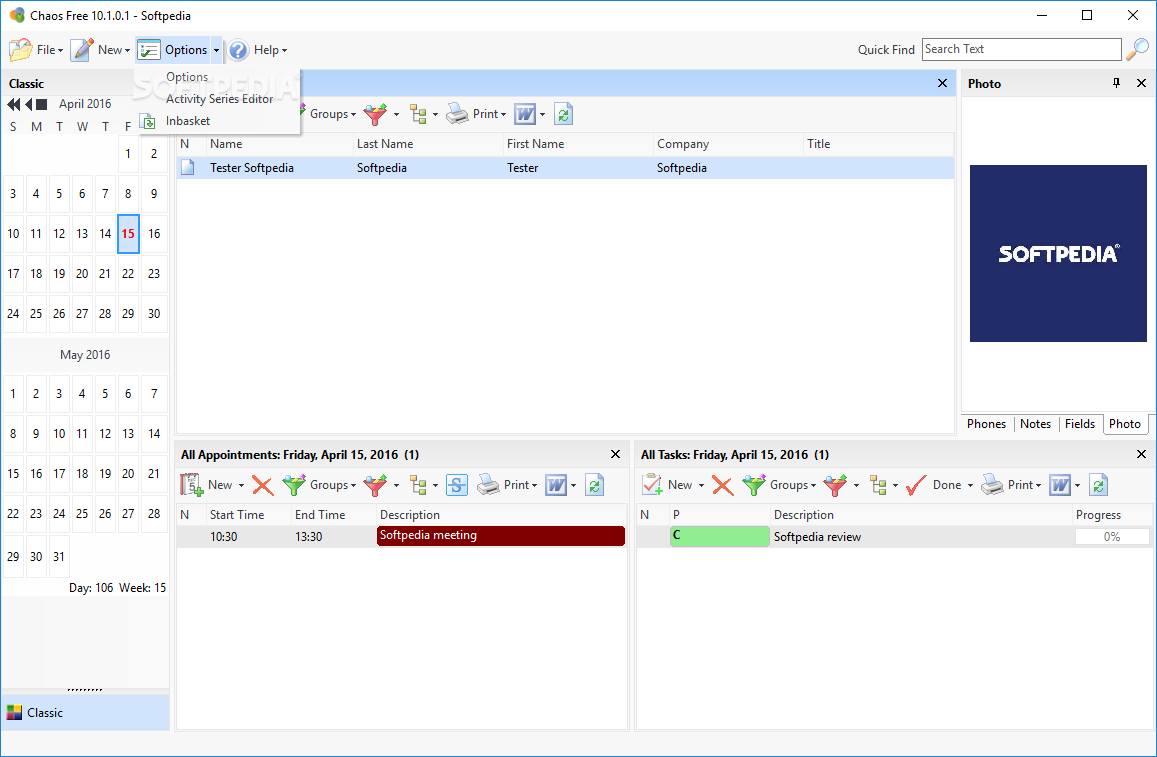Click the 0% progress cell
The height and width of the screenshot is (757, 1157).
click(1112, 537)
